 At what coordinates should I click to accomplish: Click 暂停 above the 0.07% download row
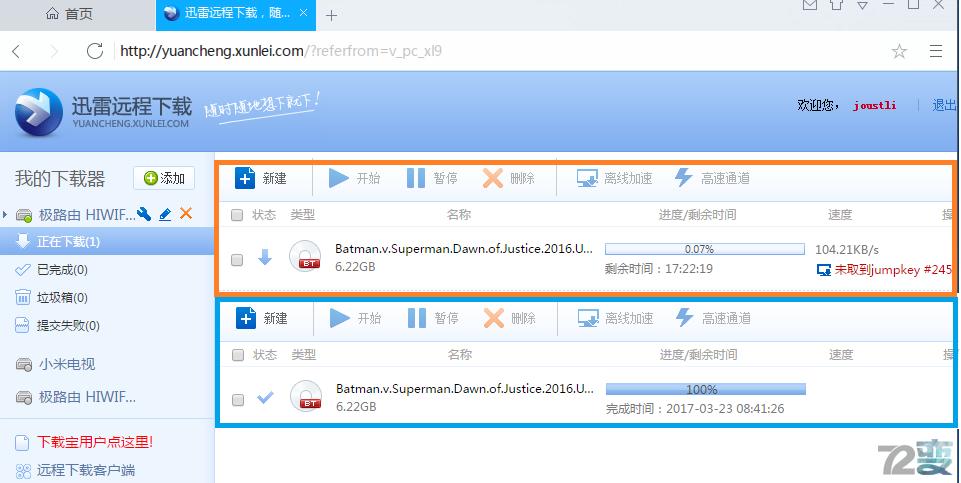tap(432, 178)
